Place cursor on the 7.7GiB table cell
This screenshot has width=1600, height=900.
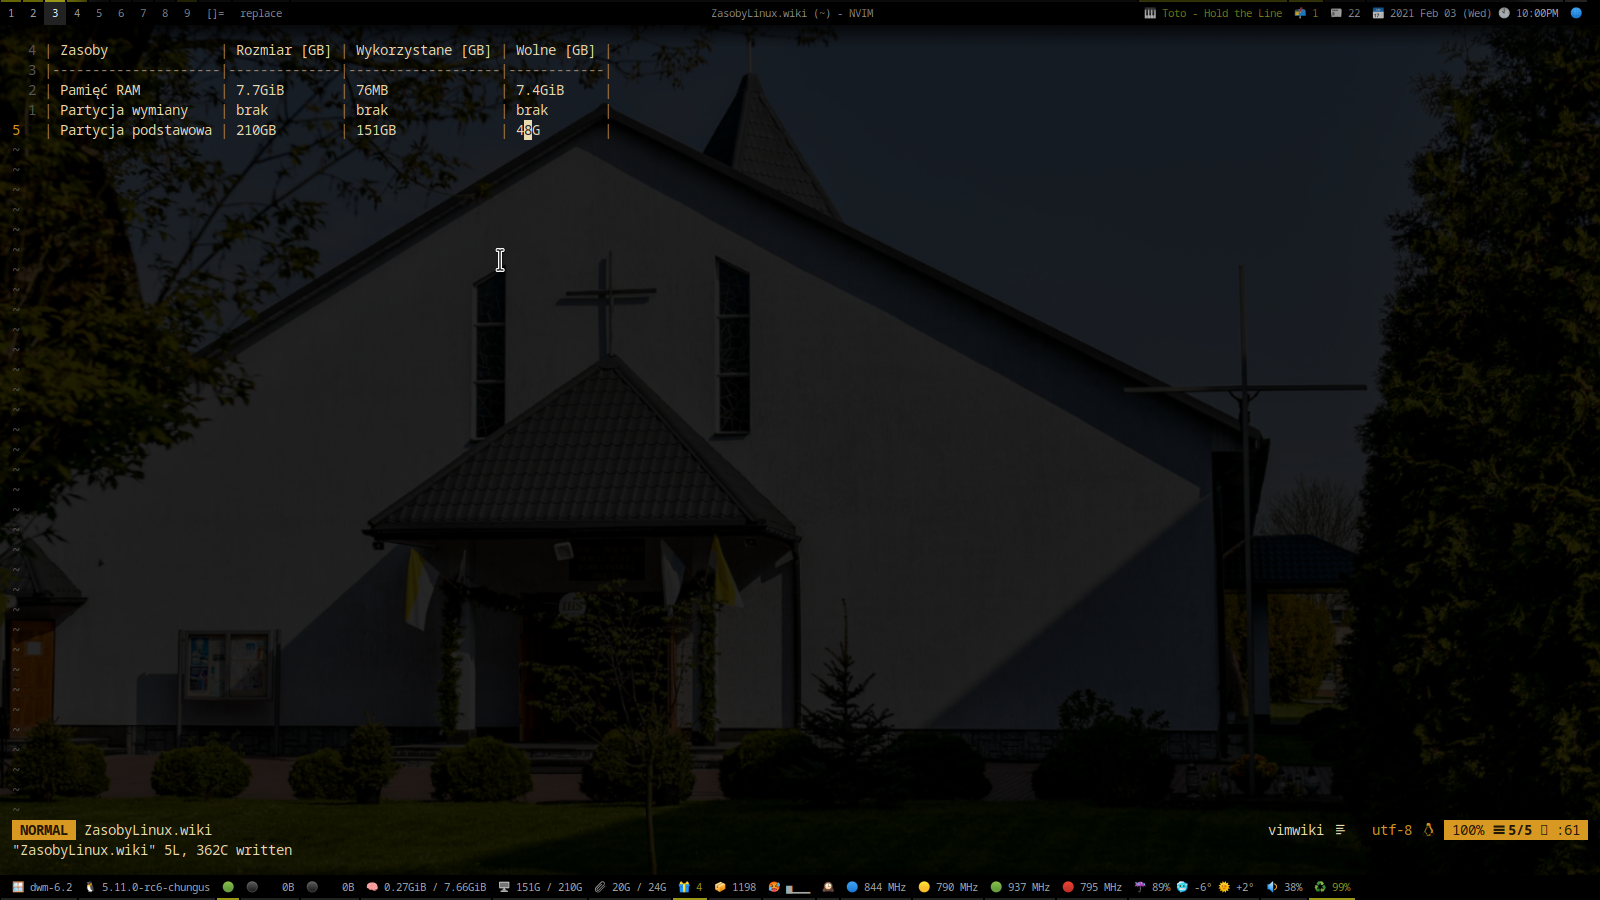(x=260, y=90)
